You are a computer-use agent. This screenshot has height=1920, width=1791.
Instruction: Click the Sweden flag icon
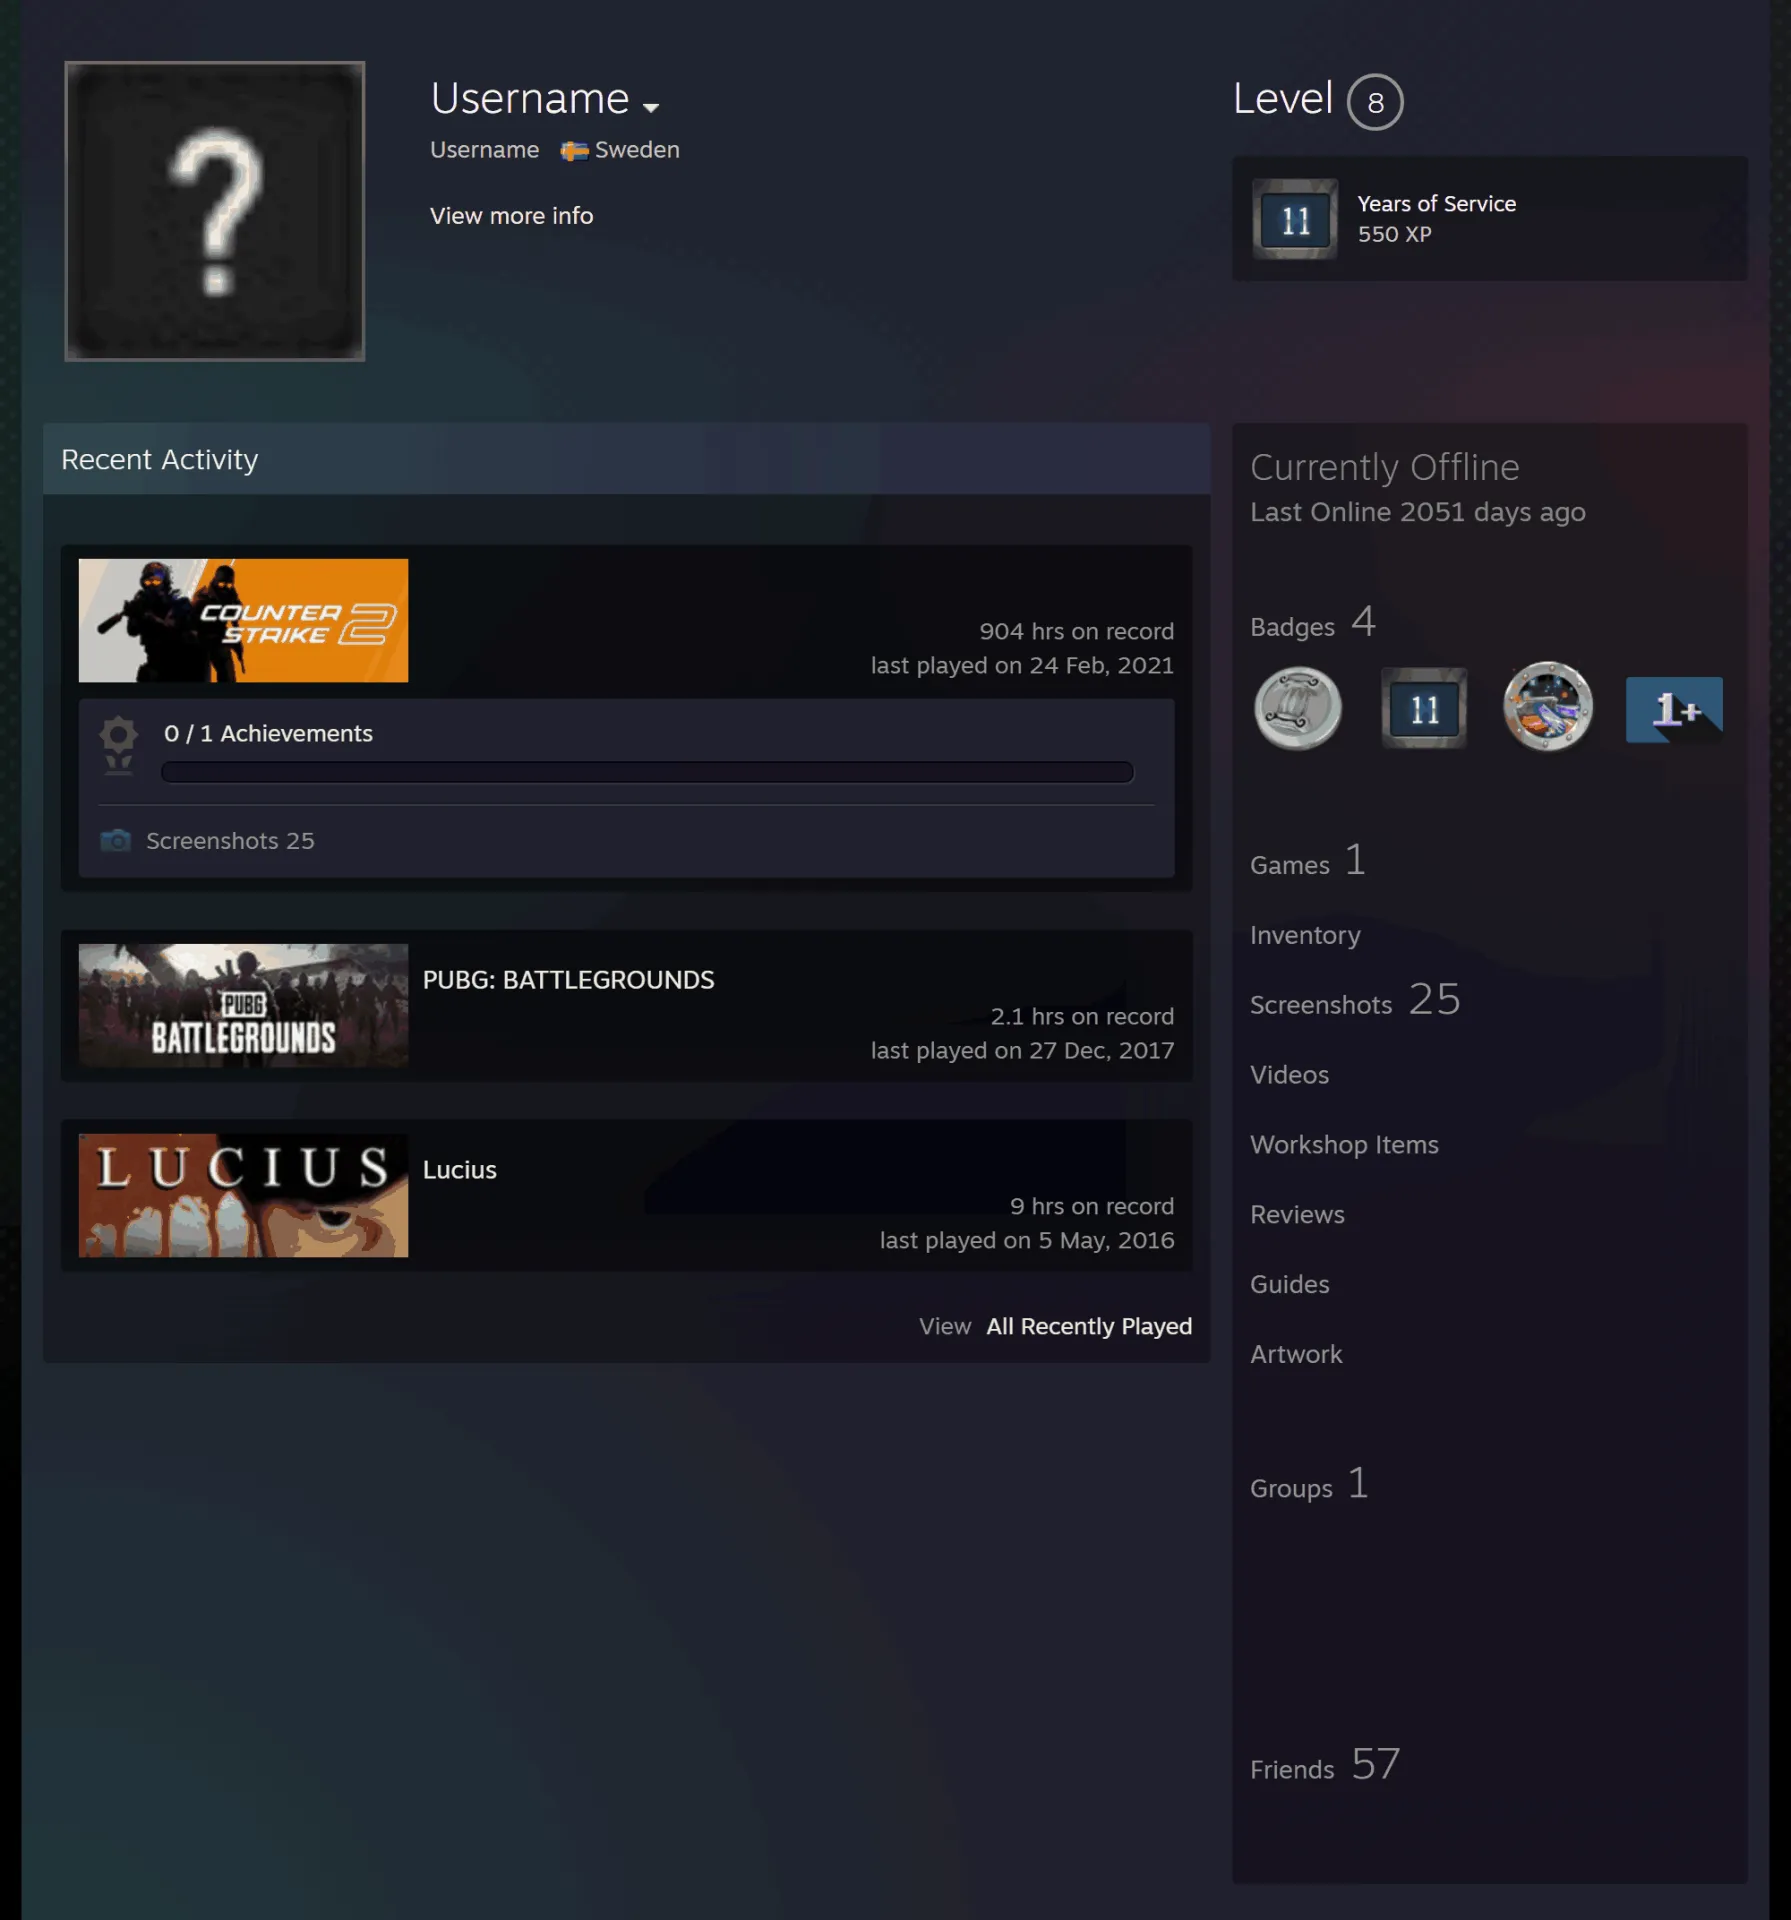[574, 151]
